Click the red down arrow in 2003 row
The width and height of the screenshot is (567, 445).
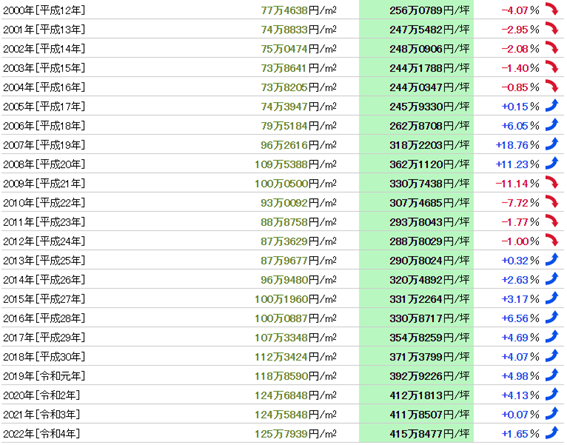click(x=552, y=67)
